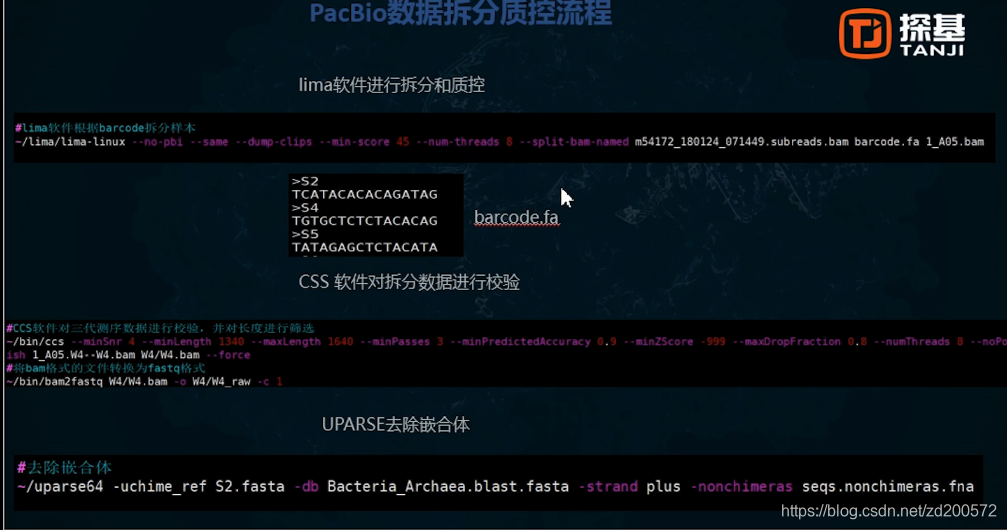Select barcode sequence 'TCATACACACAGATAG'
This screenshot has width=1007, height=530.
[x=365, y=194]
